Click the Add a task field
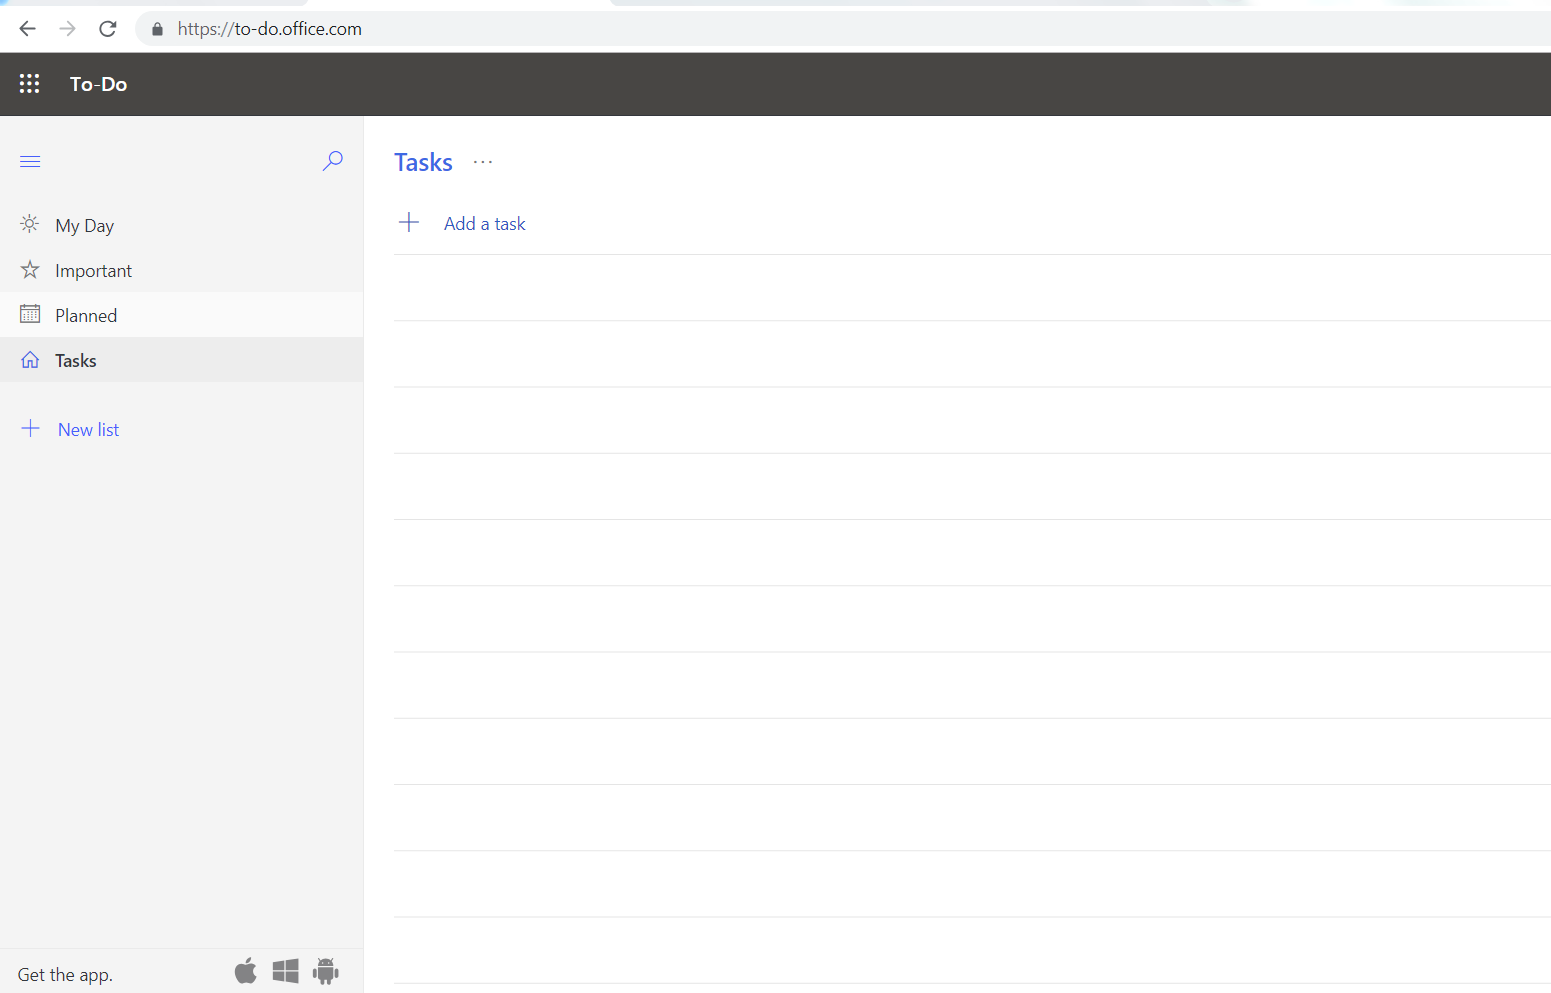 coord(485,224)
